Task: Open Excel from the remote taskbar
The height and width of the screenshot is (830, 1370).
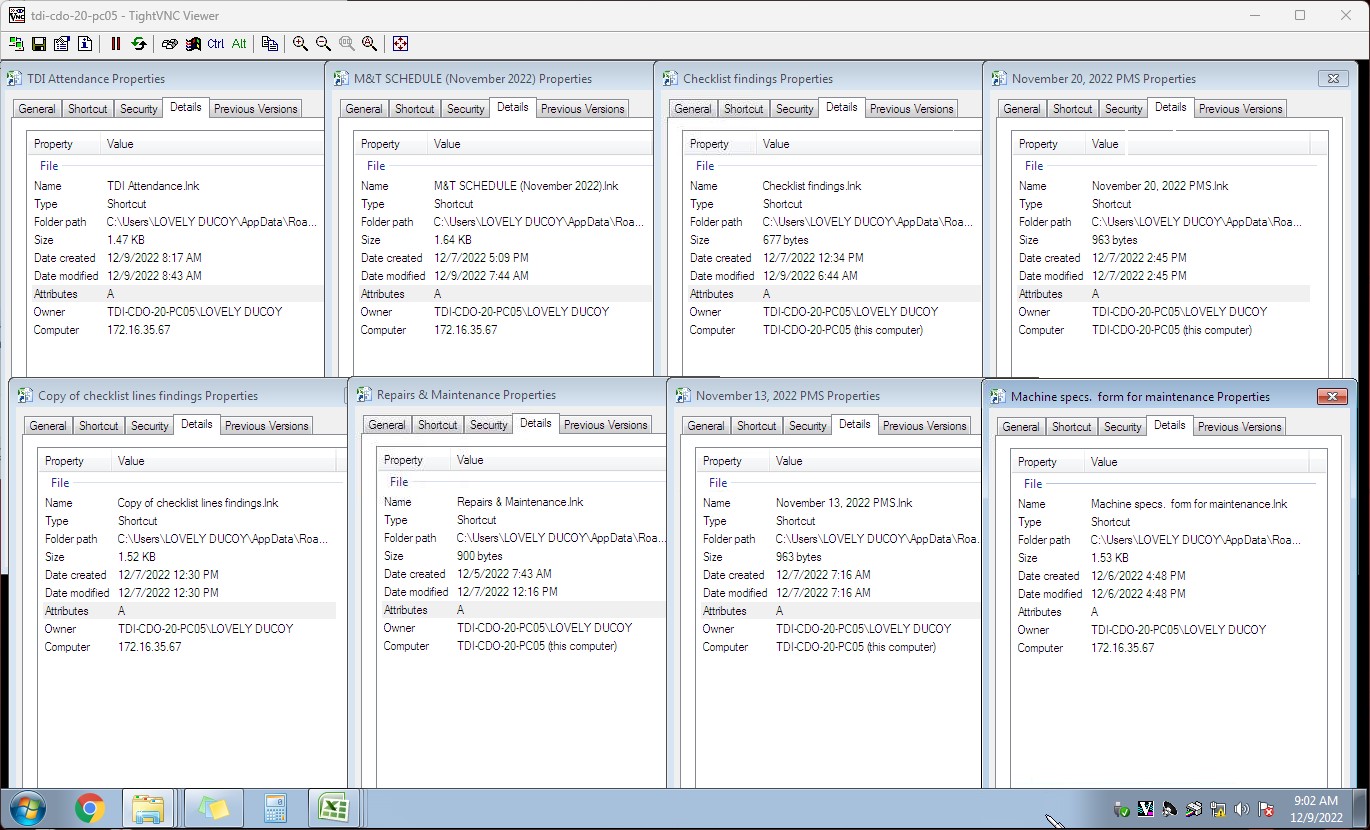Action: 333,808
